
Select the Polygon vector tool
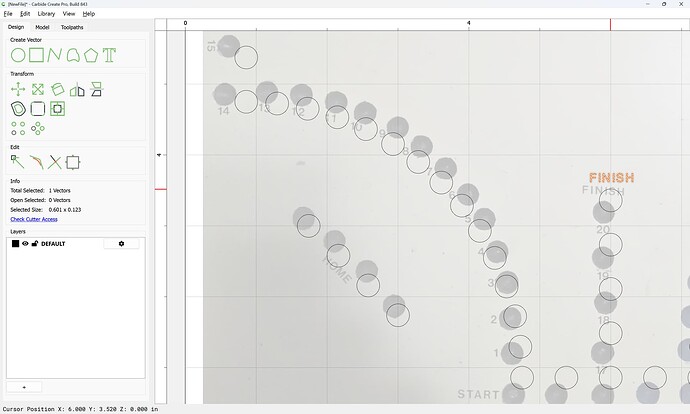[91, 55]
